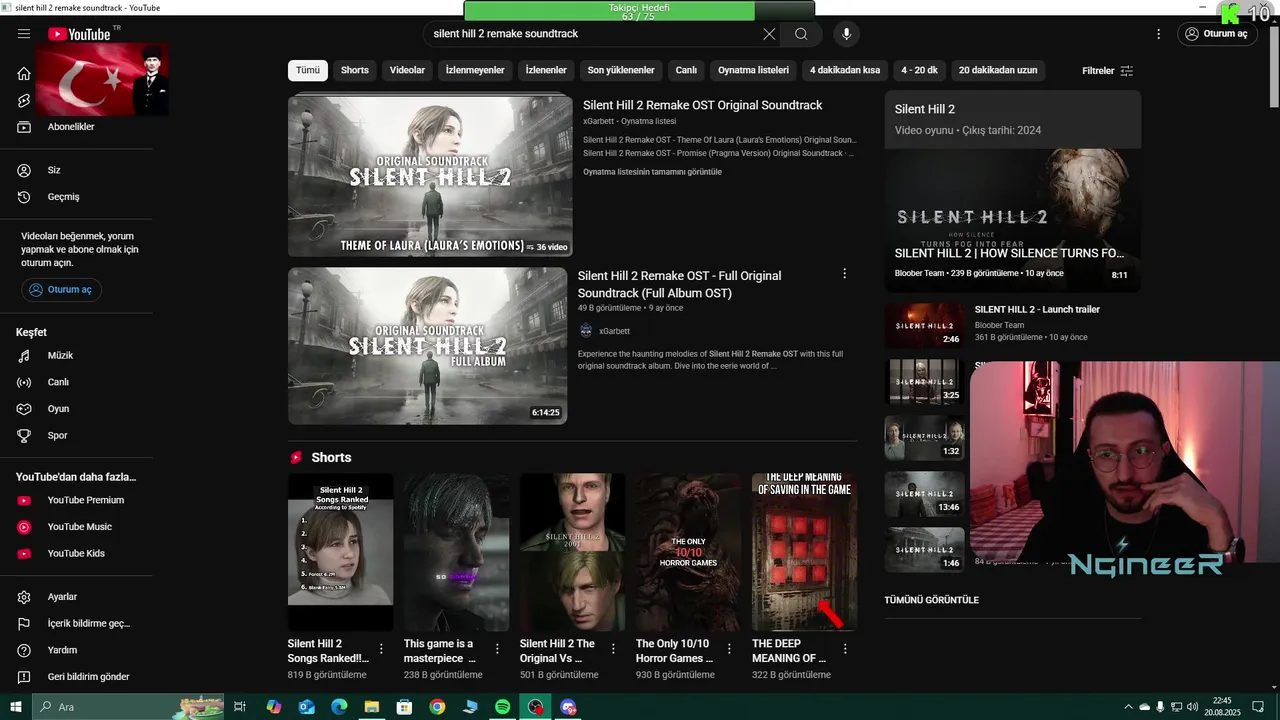Viewport: 1280px width, 720px height.
Task: Click Geri bildirim gönder in the sidebar
Action: [88, 677]
